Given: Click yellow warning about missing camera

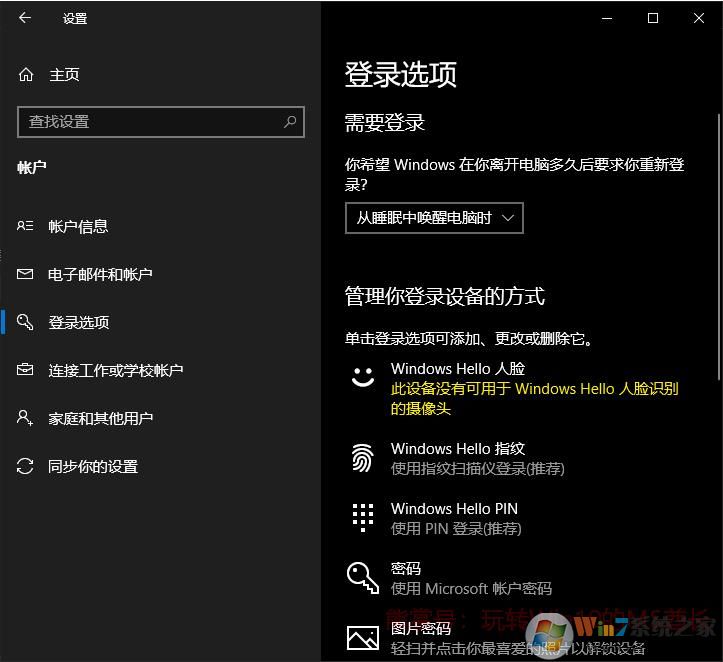Looking at the screenshot, I should [x=534, y=398].
